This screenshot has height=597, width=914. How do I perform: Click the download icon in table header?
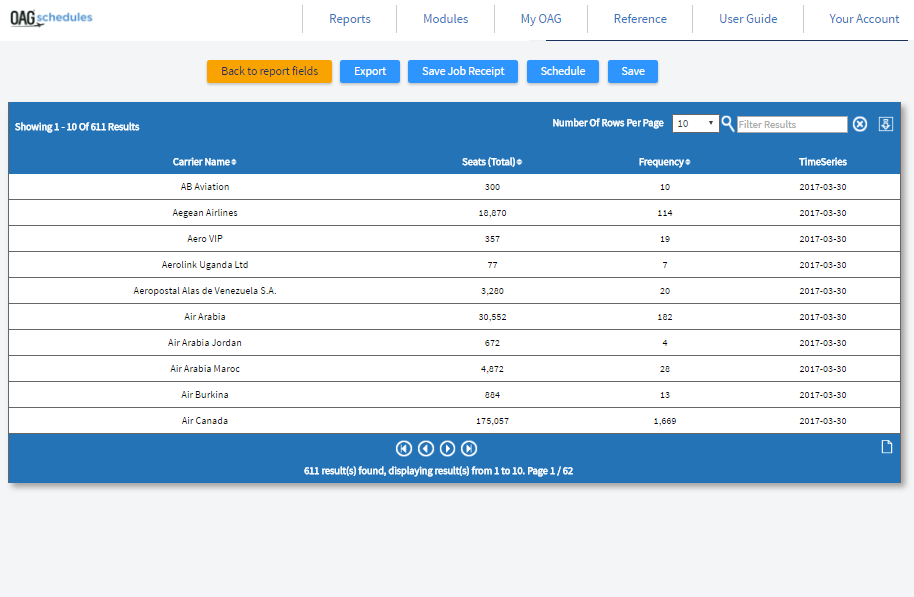pos(886,124)
